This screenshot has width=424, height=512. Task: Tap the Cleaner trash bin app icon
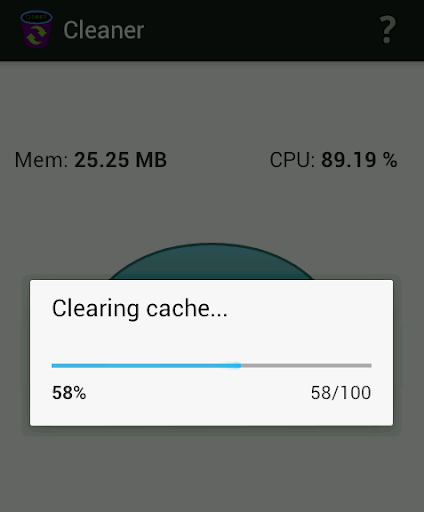coord(36,29)
